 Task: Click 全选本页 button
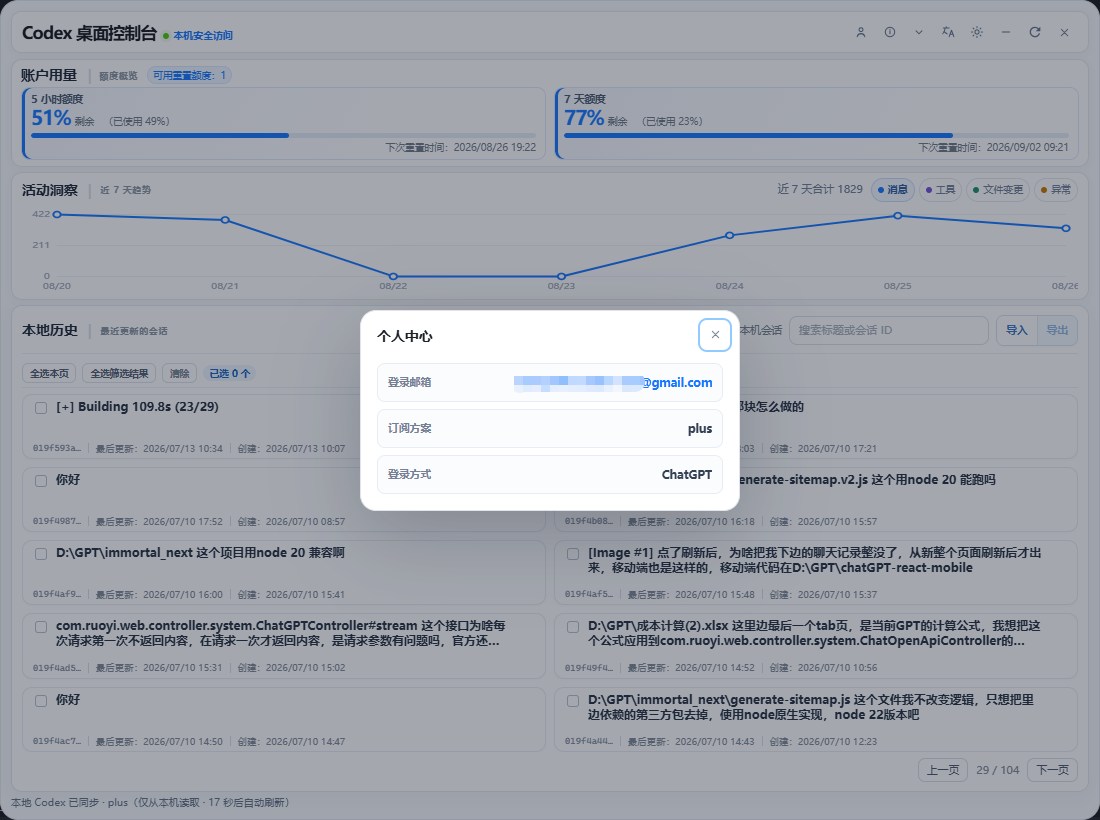click(x=49, y=373)
